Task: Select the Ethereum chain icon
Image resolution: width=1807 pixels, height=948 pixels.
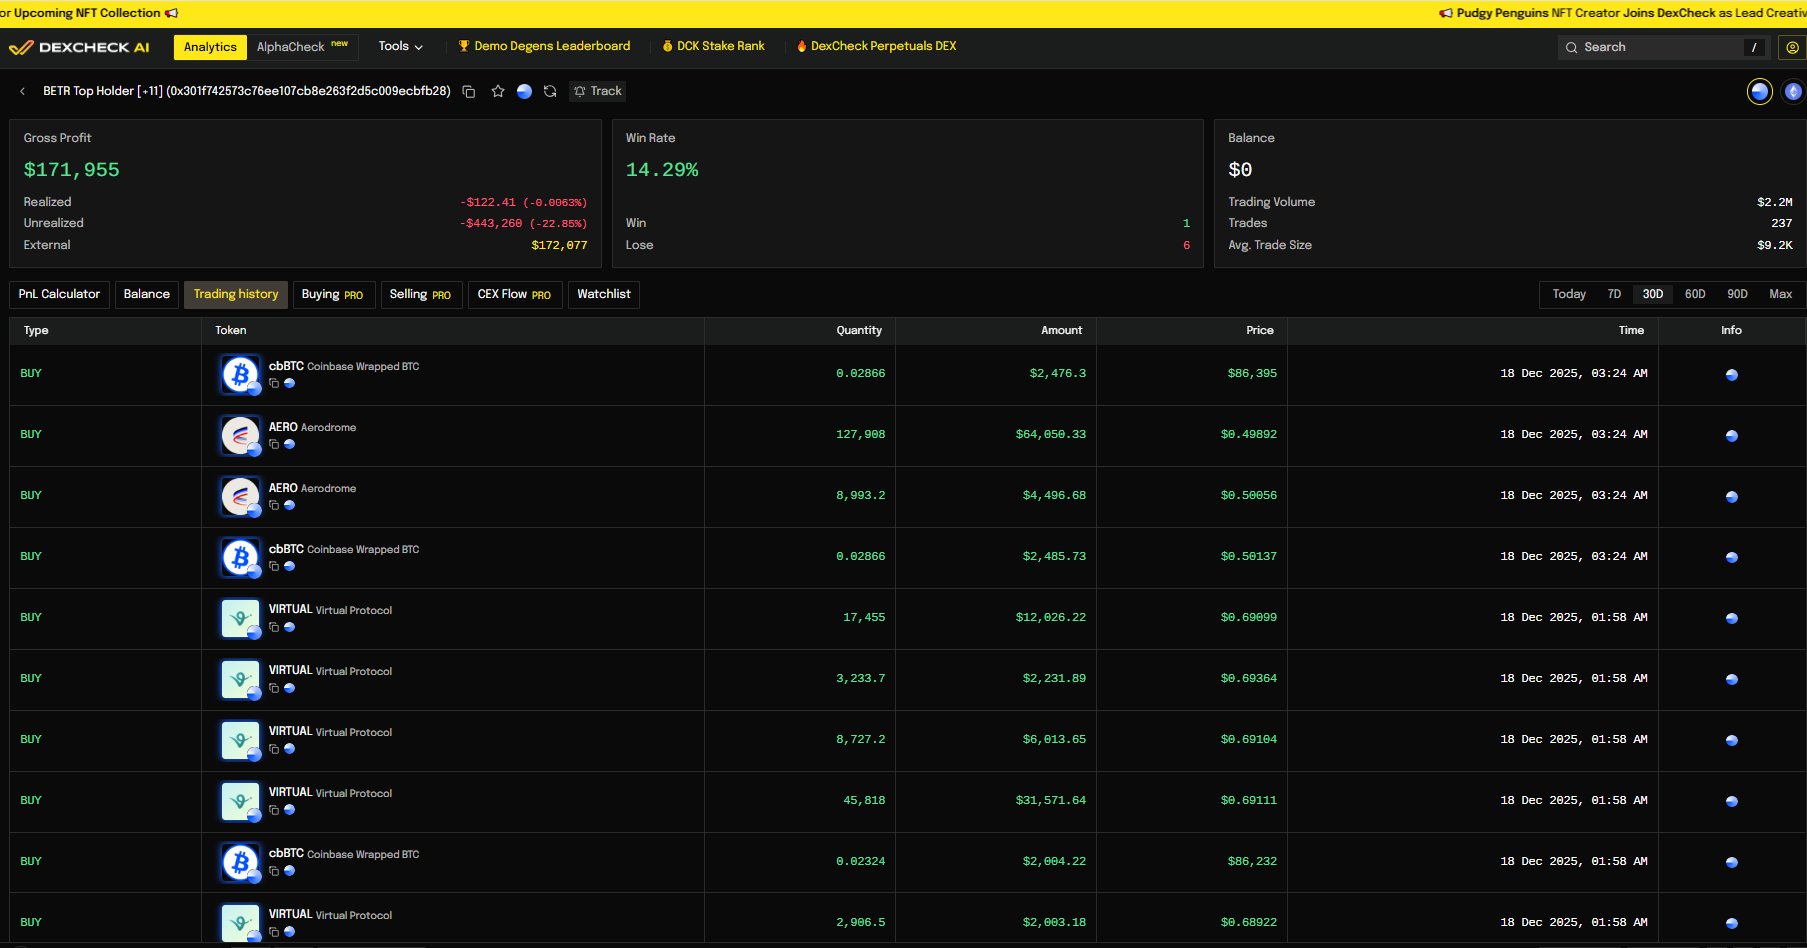Action: 1793,92
